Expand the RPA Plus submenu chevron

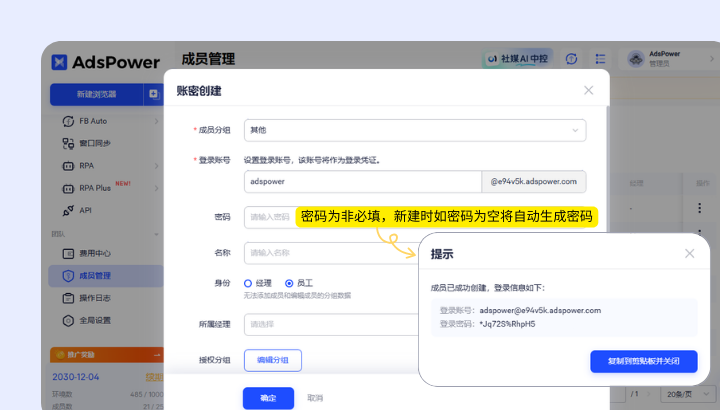[x=156, y=188]
